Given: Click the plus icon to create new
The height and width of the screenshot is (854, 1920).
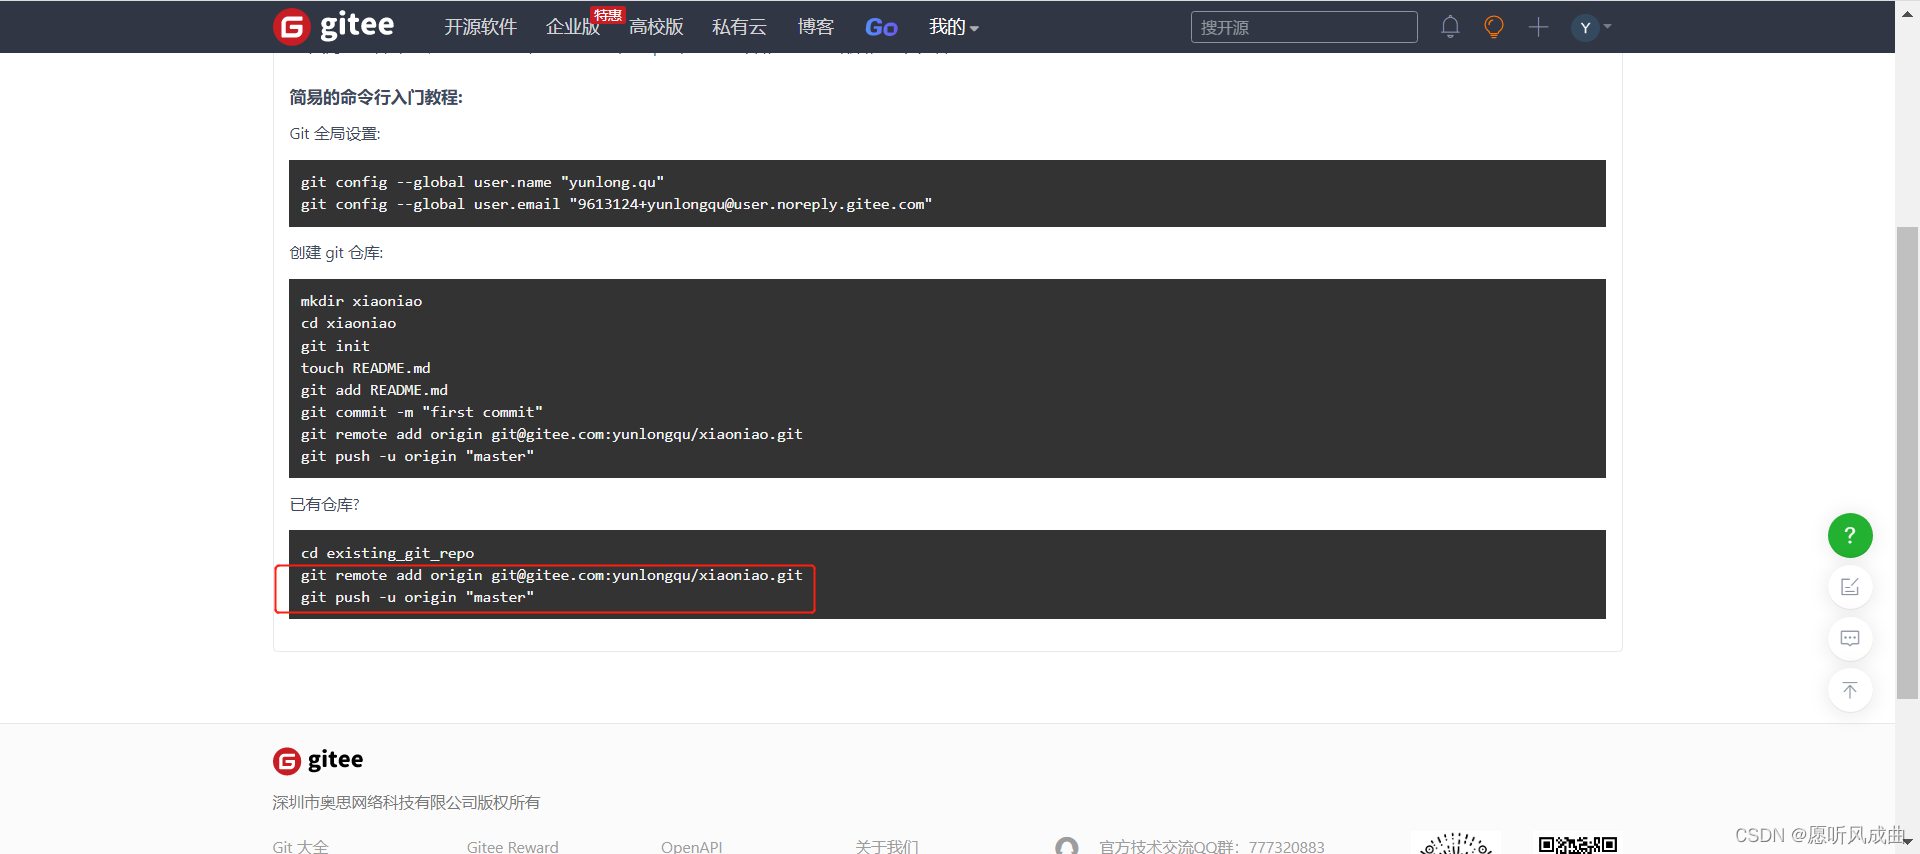Looking at the screenshot, I should click(x=1538, y=27).
